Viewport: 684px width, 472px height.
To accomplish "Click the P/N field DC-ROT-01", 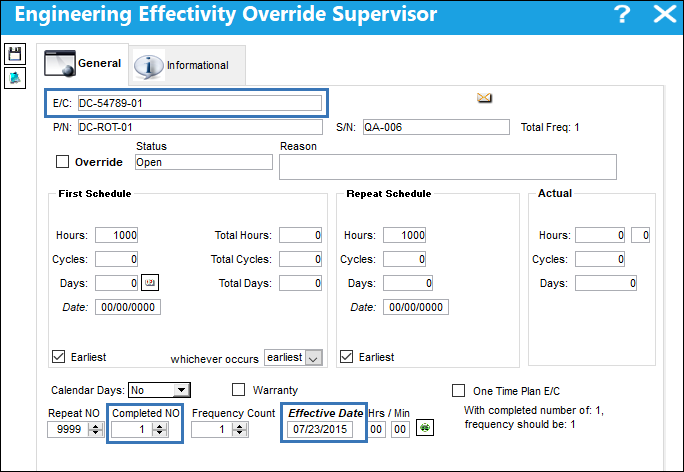I will (200, 127).
